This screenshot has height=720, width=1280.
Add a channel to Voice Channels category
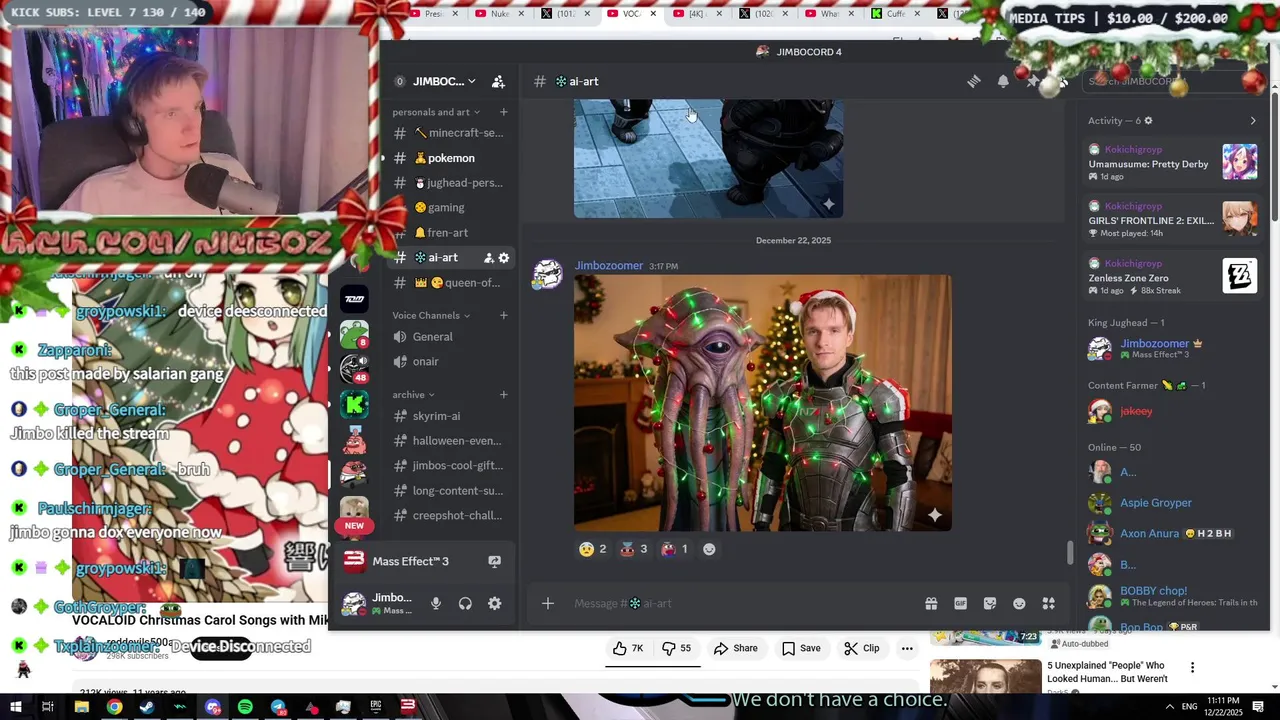click(503, 315)
